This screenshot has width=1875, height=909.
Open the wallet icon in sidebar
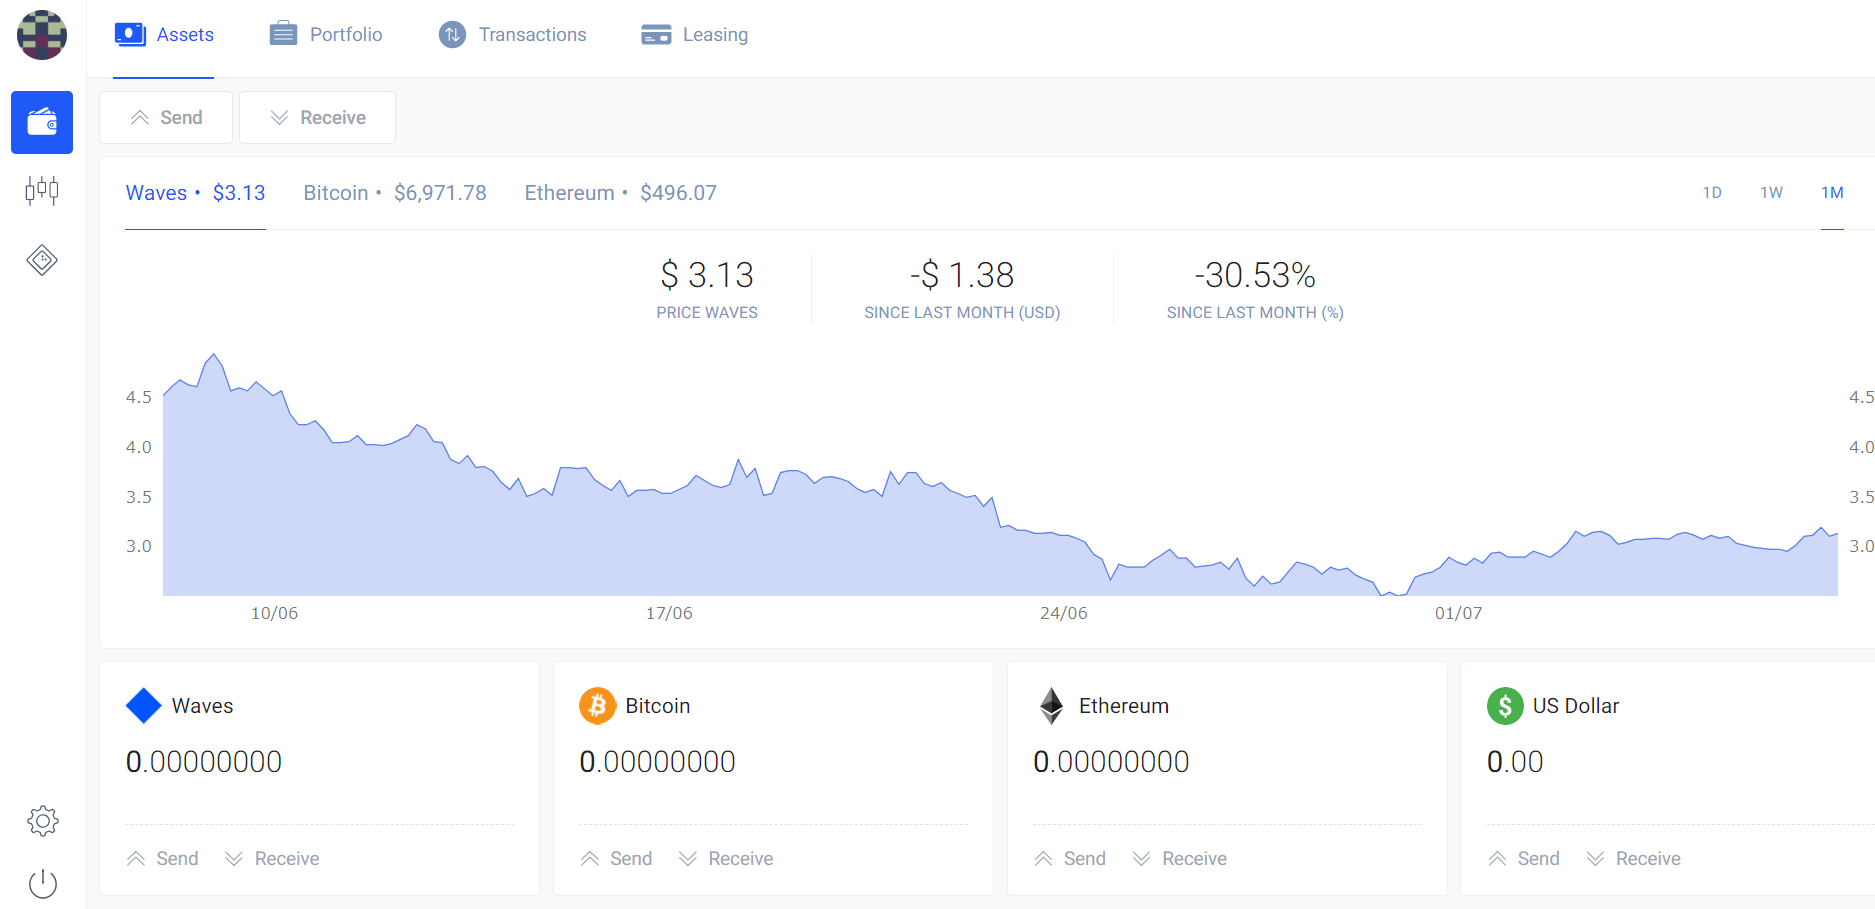pyautogui.click(x=42, y=122)
